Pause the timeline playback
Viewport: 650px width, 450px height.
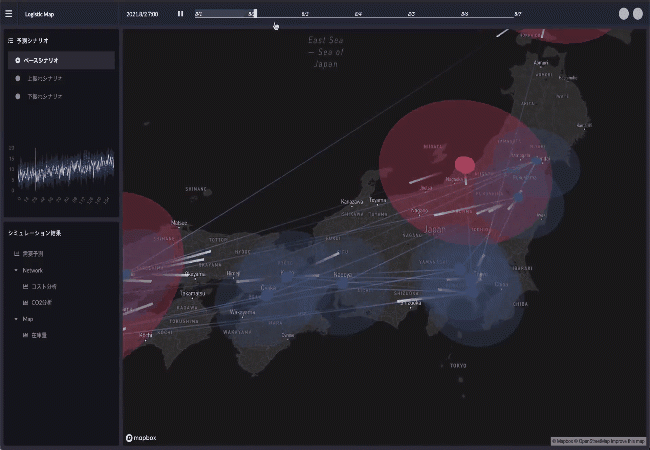coord(180,14)
